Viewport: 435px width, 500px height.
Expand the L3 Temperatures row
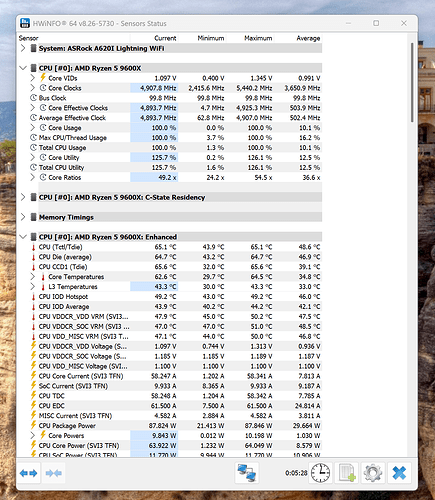pyautogui.click(x=33, y=287)
